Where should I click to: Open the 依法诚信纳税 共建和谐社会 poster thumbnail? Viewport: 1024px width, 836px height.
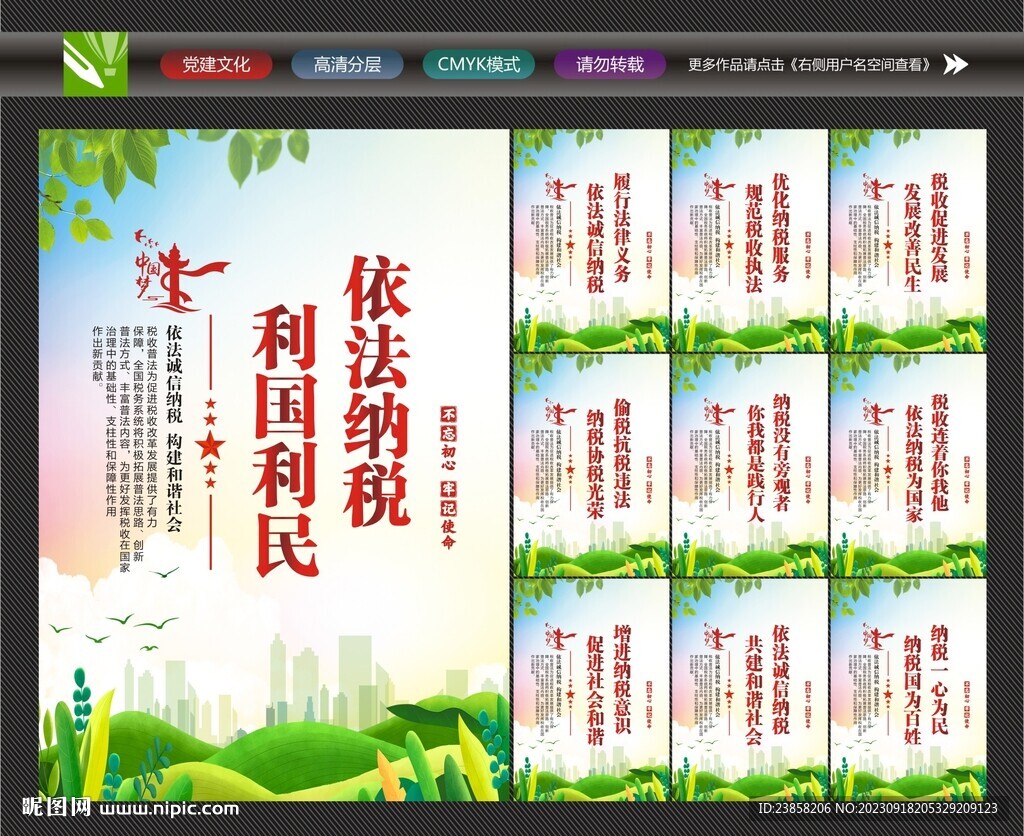(750, 690)
